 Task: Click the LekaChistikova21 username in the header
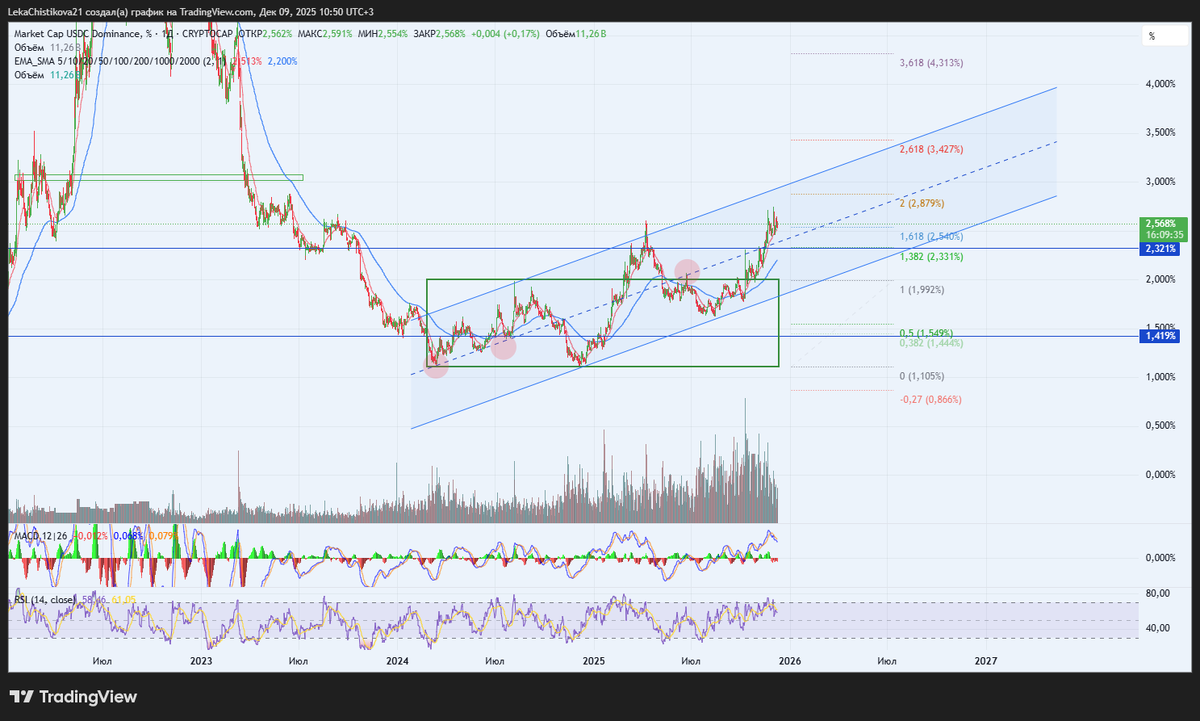(x=48, y=11)
